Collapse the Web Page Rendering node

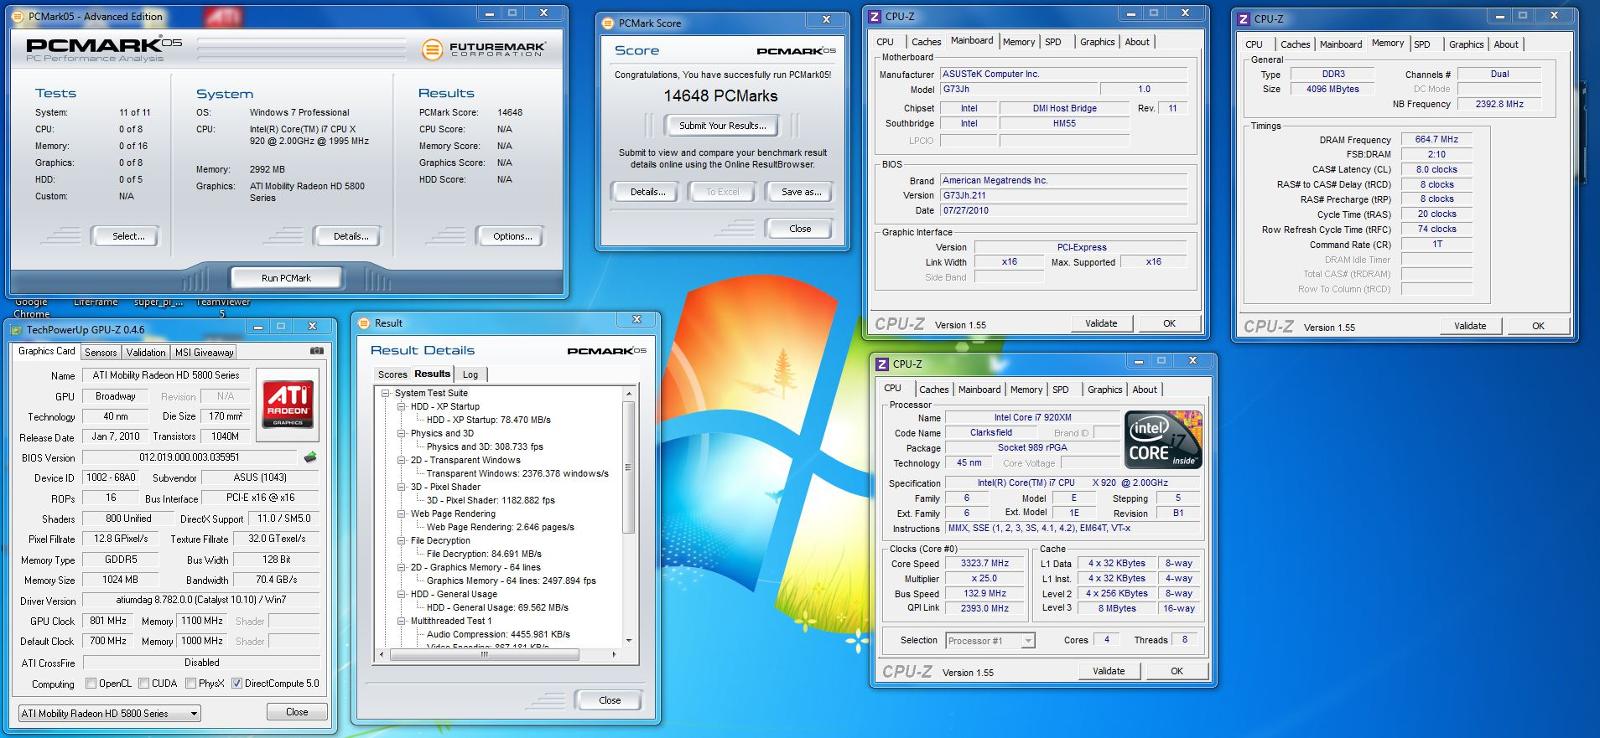[x=401, y=514]
